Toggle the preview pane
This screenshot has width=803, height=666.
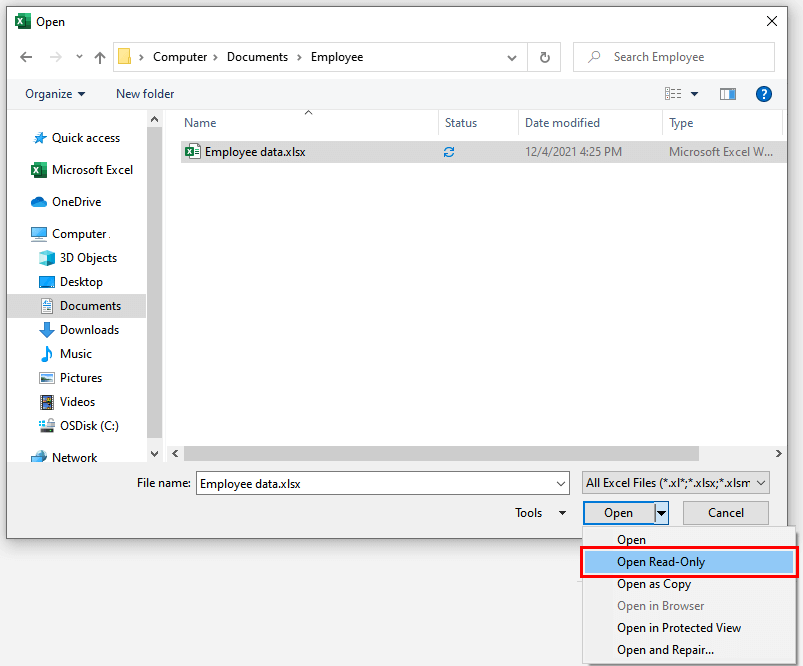[x=727, y=93]
